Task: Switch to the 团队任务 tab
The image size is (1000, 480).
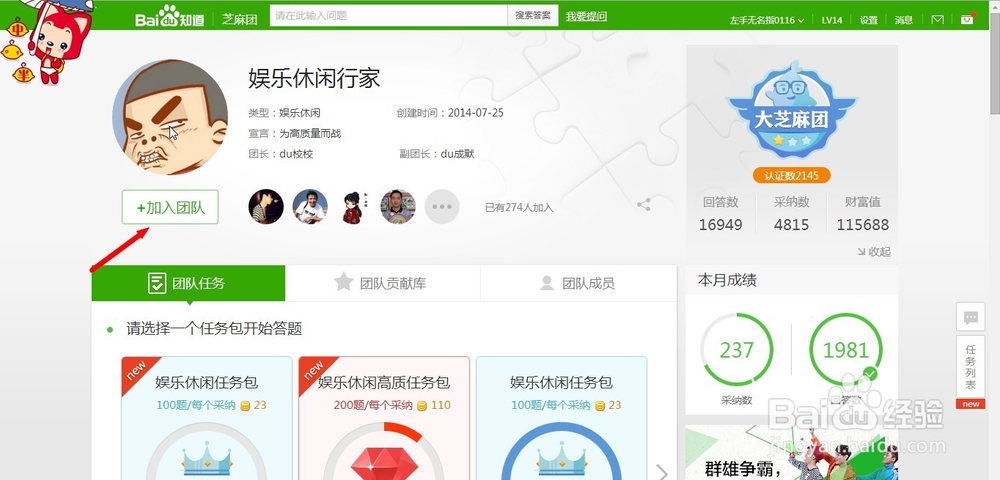Action: [188, 283]
